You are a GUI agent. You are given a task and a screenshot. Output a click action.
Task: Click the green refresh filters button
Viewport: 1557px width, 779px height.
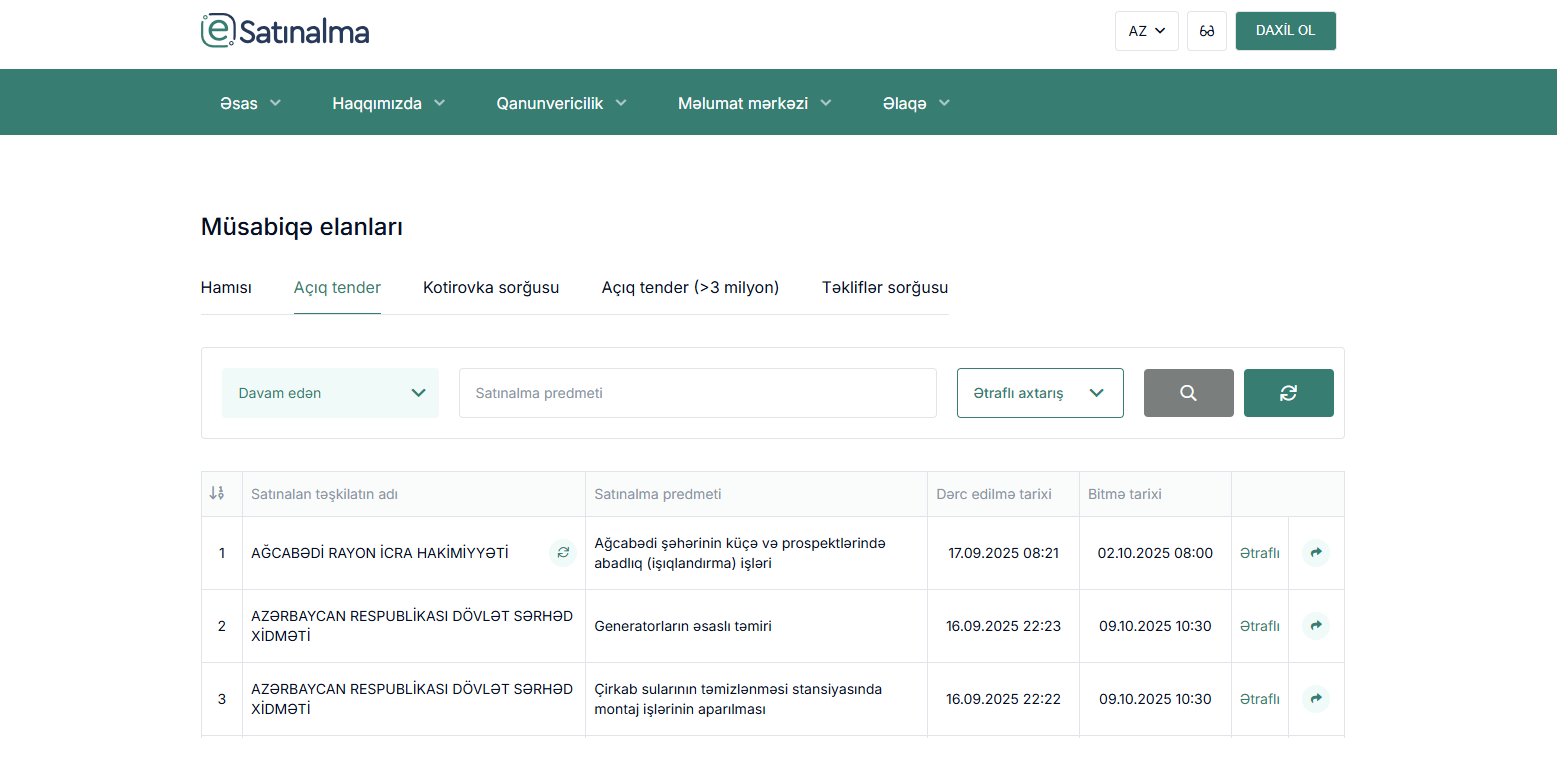(x=1288, y=393)
